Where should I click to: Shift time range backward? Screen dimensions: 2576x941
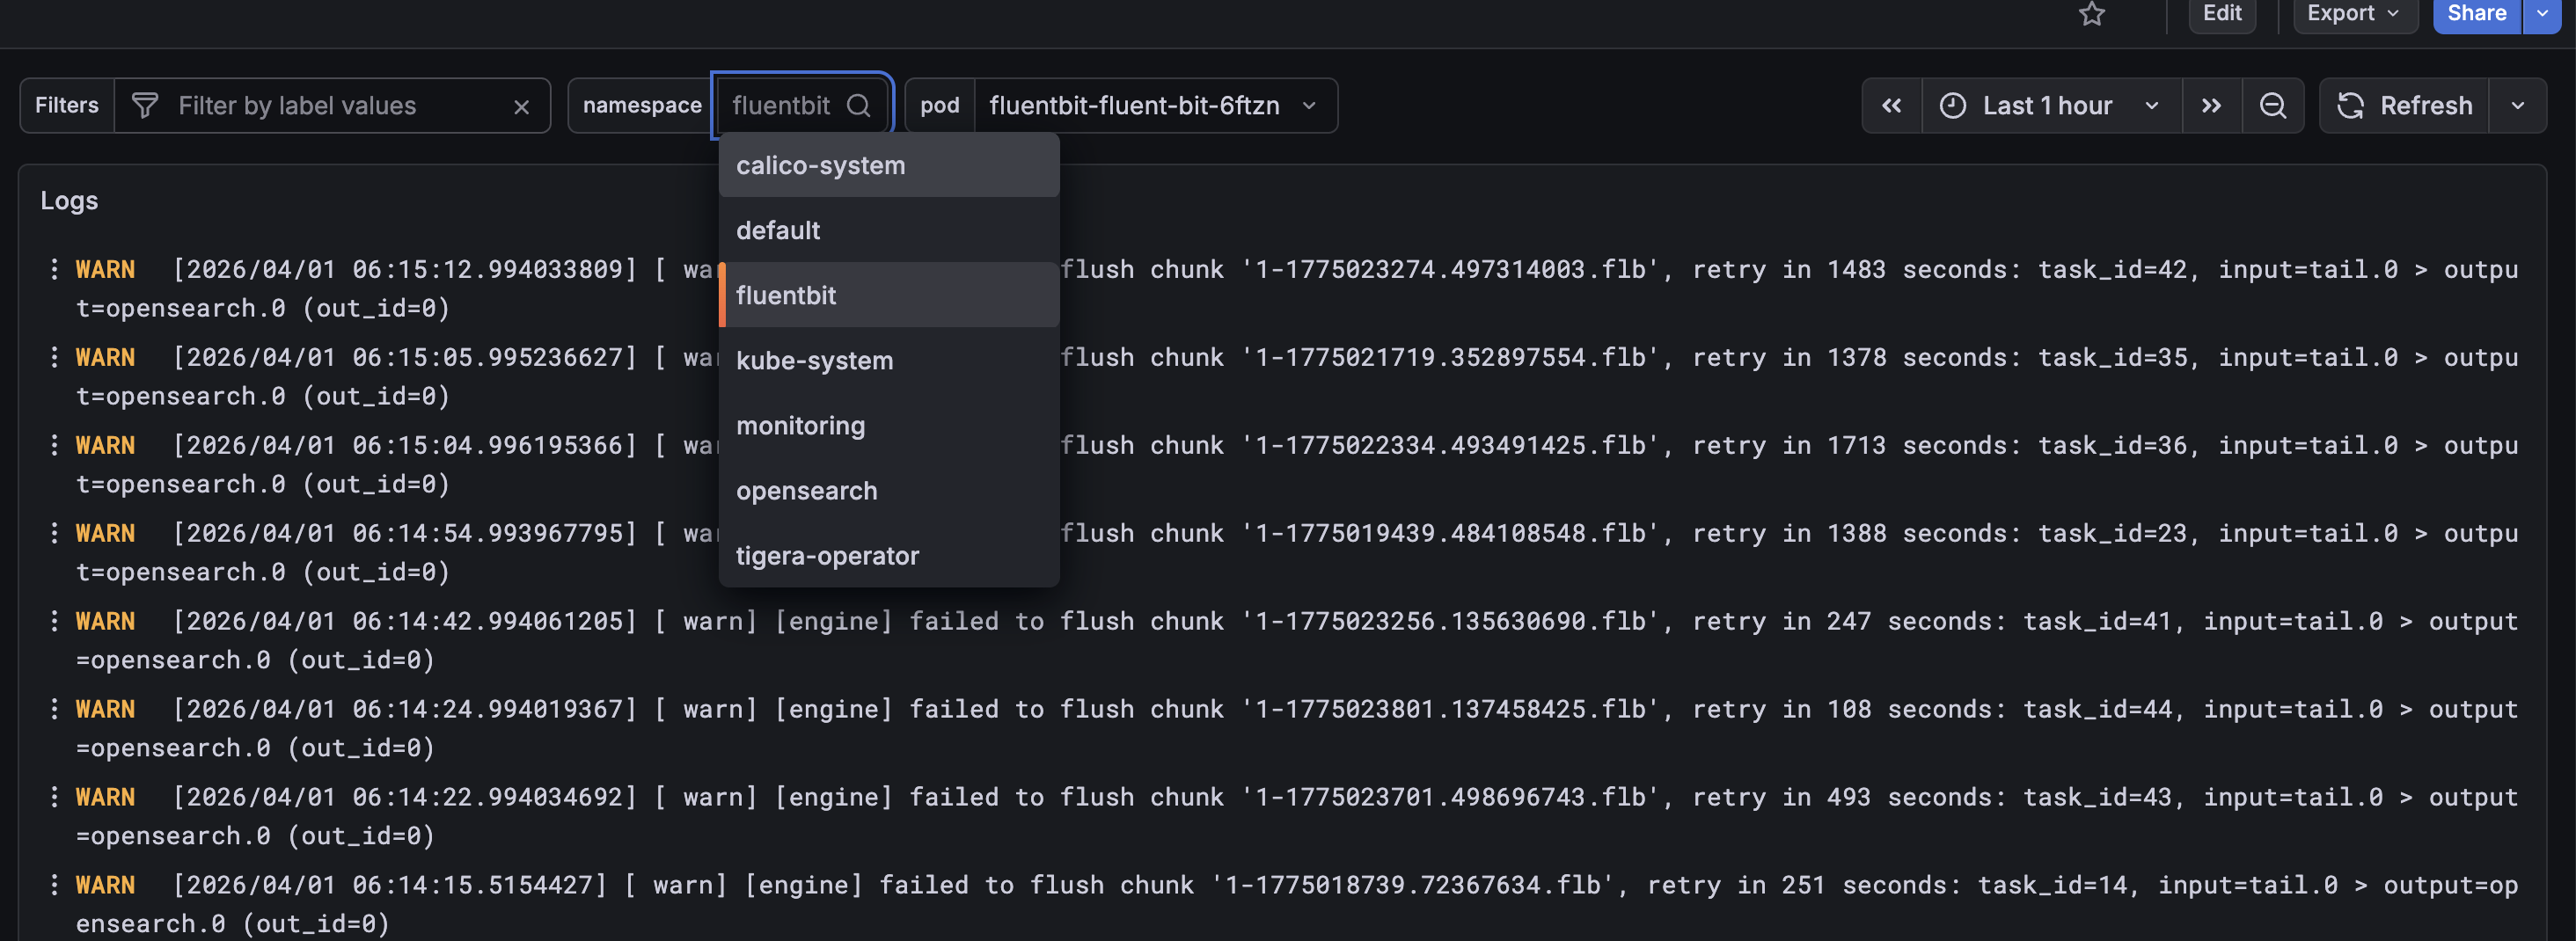coord(1891,106)
